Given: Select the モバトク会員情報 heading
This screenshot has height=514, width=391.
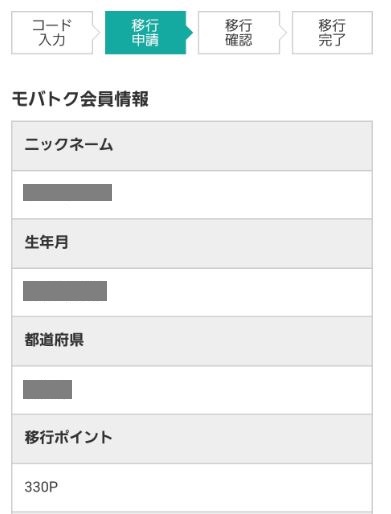Looking at the screenshot, I should 80,99.
